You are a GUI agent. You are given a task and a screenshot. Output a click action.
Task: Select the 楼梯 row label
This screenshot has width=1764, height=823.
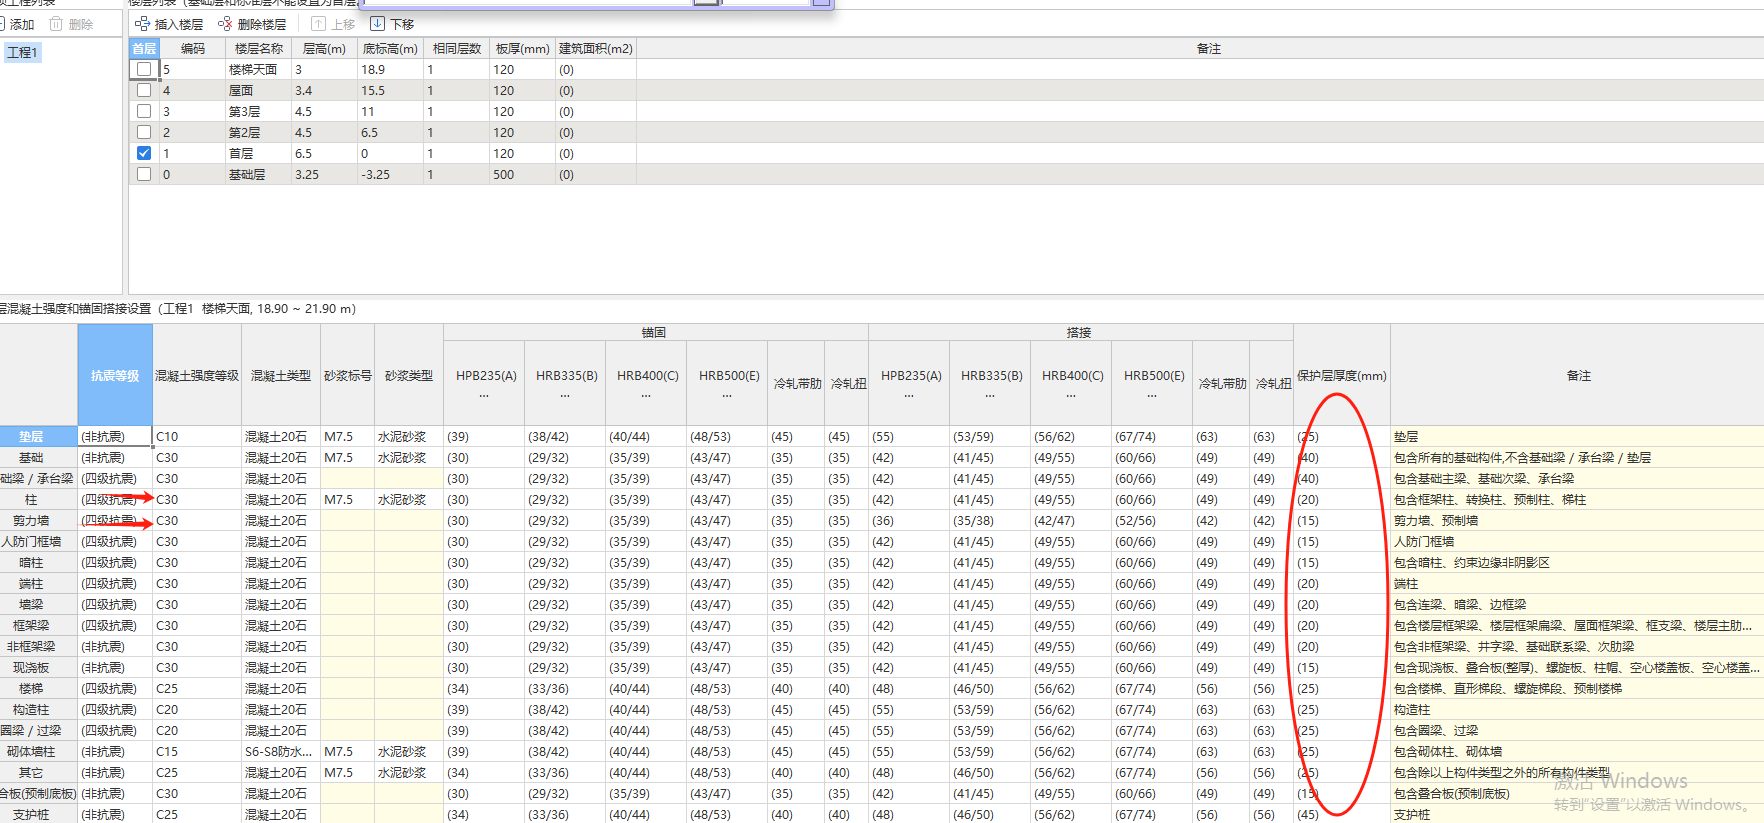[x=38, y=688]
